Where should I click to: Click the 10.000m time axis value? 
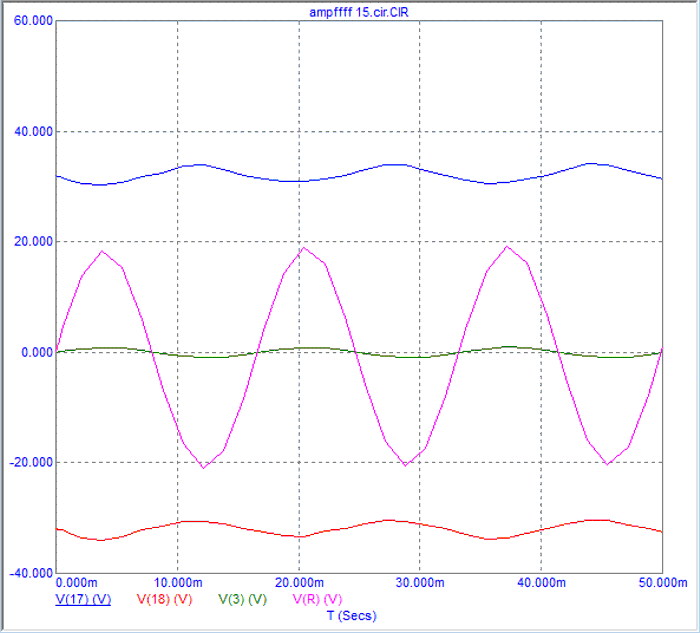(x=178, y=583)
